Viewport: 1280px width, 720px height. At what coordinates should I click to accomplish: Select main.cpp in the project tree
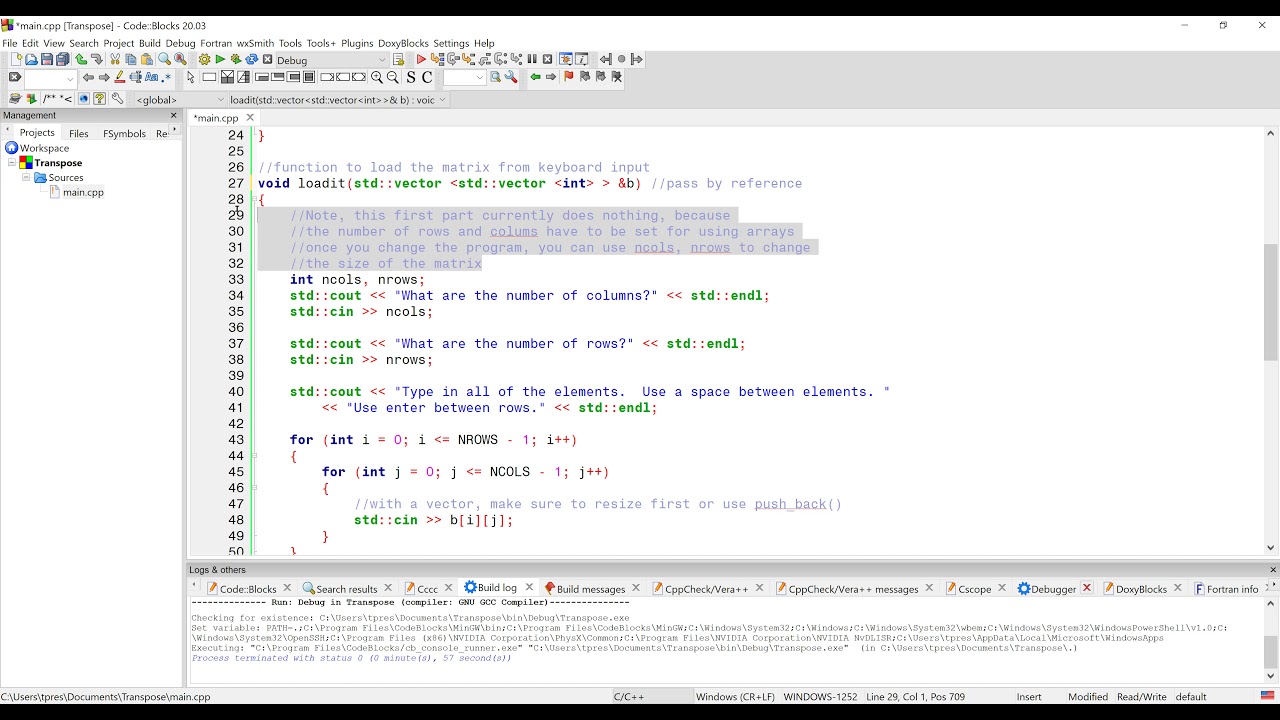82,193
